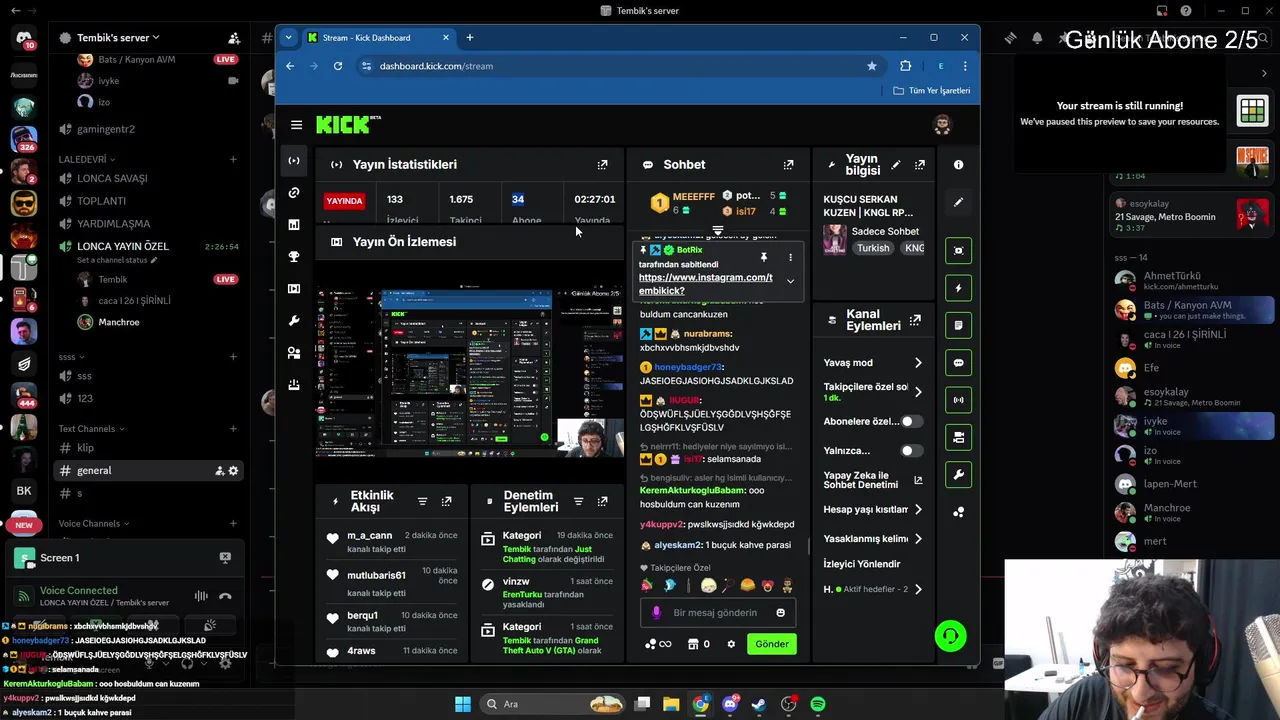1280x720 pixels.
Task: Expand Hesap yaşı kısıtlaması option
Action: [918, 510]
